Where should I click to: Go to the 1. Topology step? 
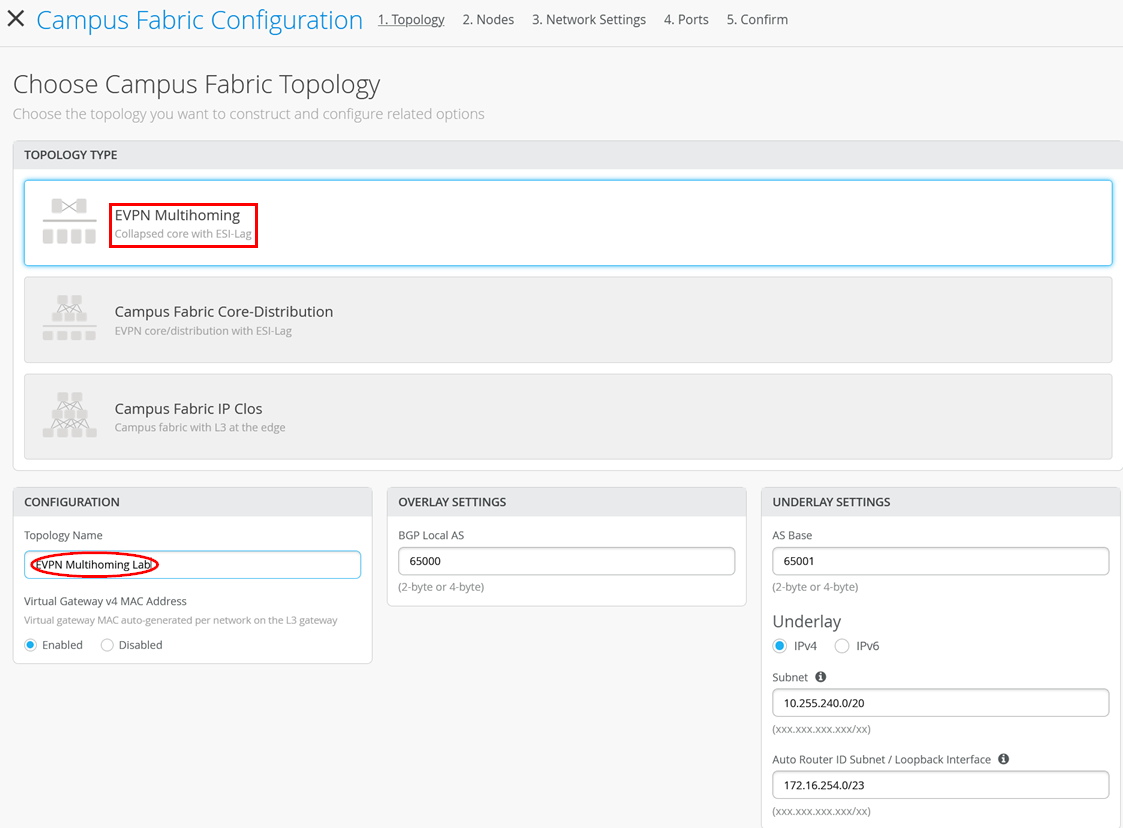point(411,19)
